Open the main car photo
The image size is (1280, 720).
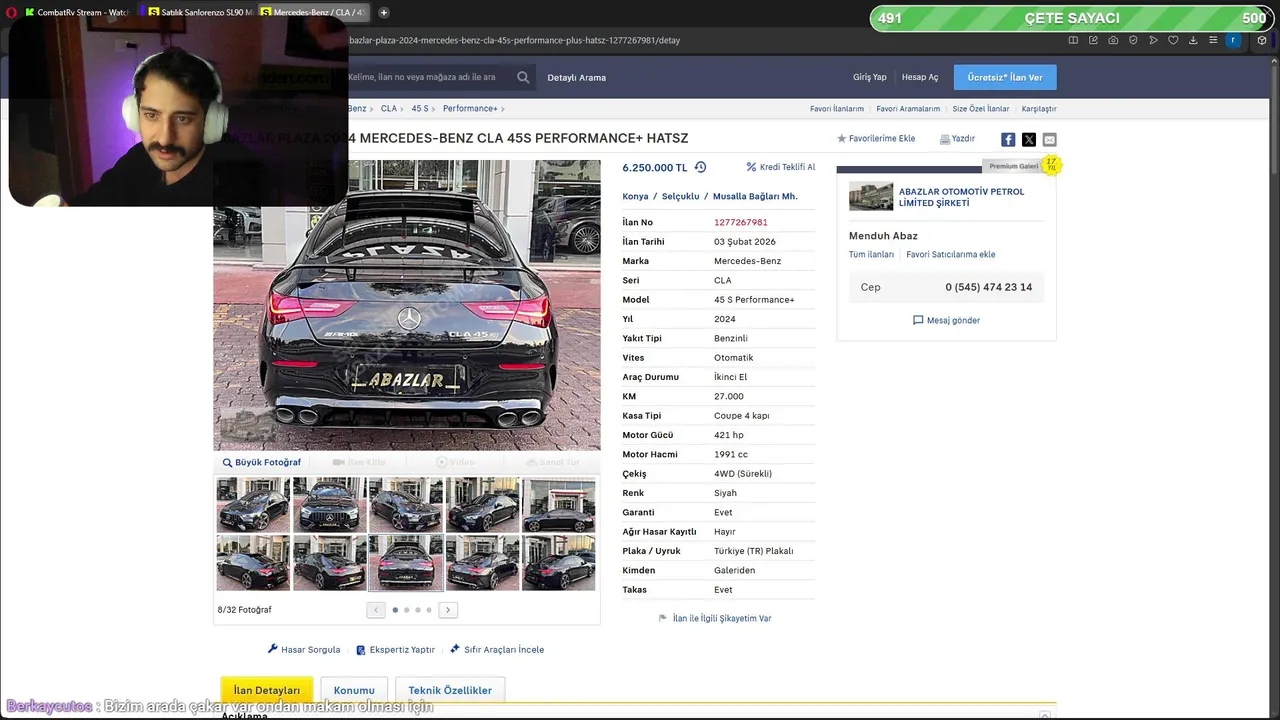coord(407,305)
